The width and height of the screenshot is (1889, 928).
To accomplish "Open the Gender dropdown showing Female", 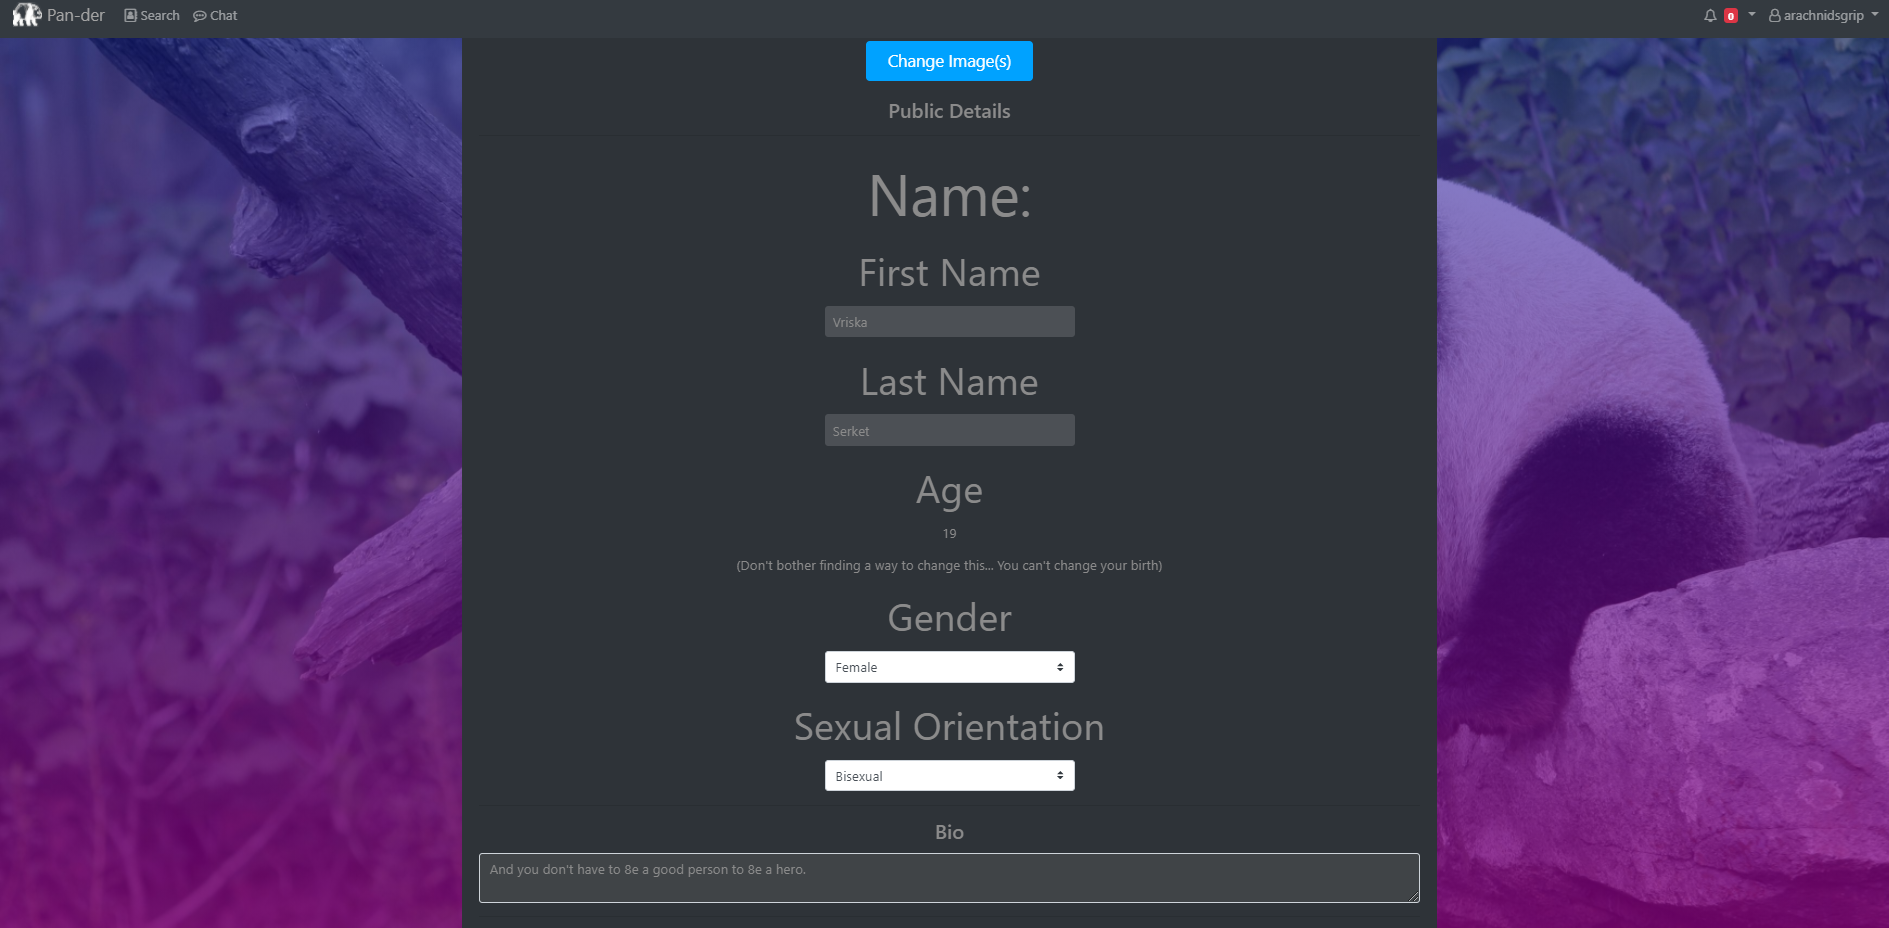I will (x=949, y=666).
